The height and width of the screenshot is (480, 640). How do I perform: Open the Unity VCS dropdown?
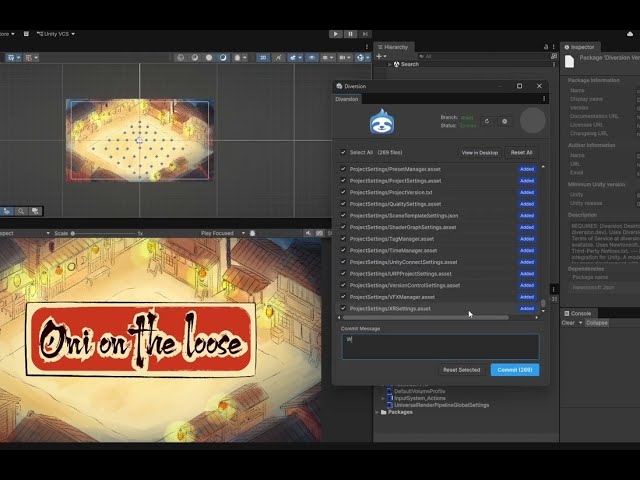pos(56,34)
